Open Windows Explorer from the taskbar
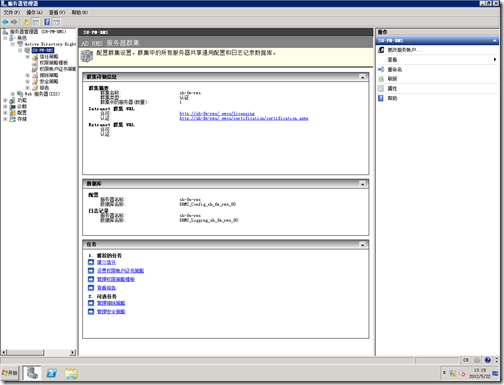The width and height of the screenshot is (504, 385). (71, 373)
